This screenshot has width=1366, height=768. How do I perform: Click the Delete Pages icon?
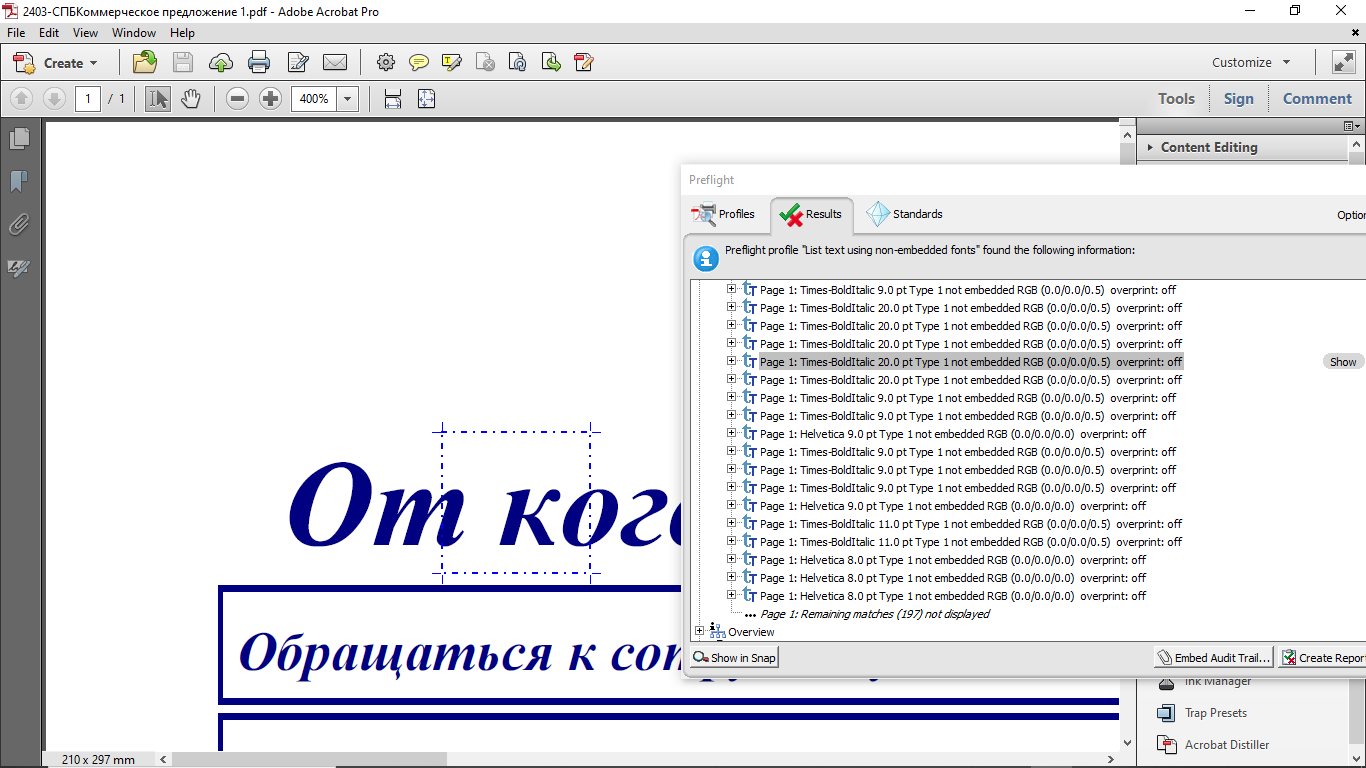click(x=485, y=63)
